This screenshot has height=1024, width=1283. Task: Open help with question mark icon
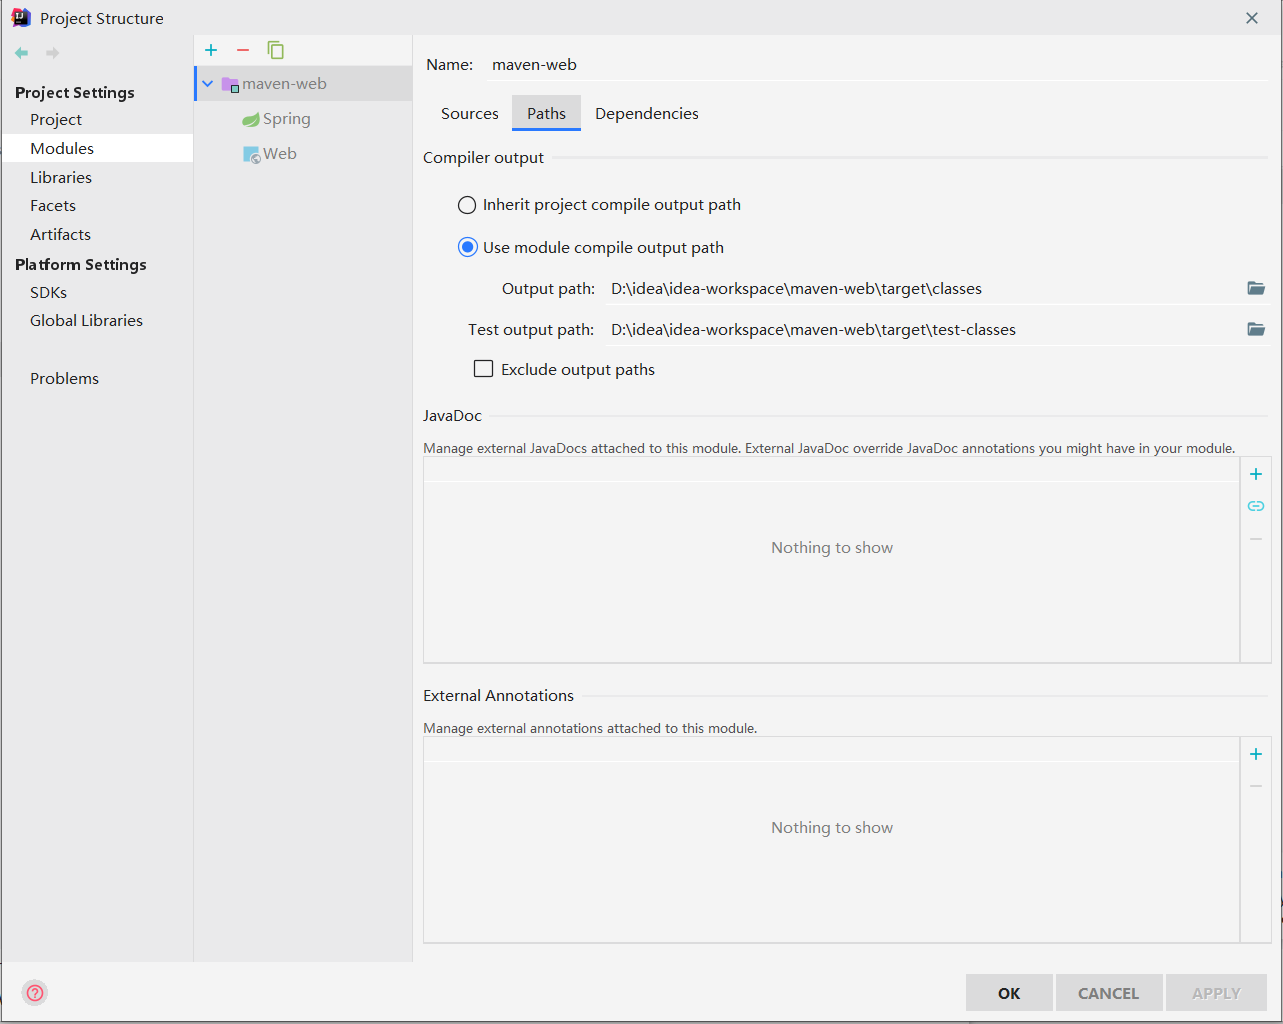[35, 993]
